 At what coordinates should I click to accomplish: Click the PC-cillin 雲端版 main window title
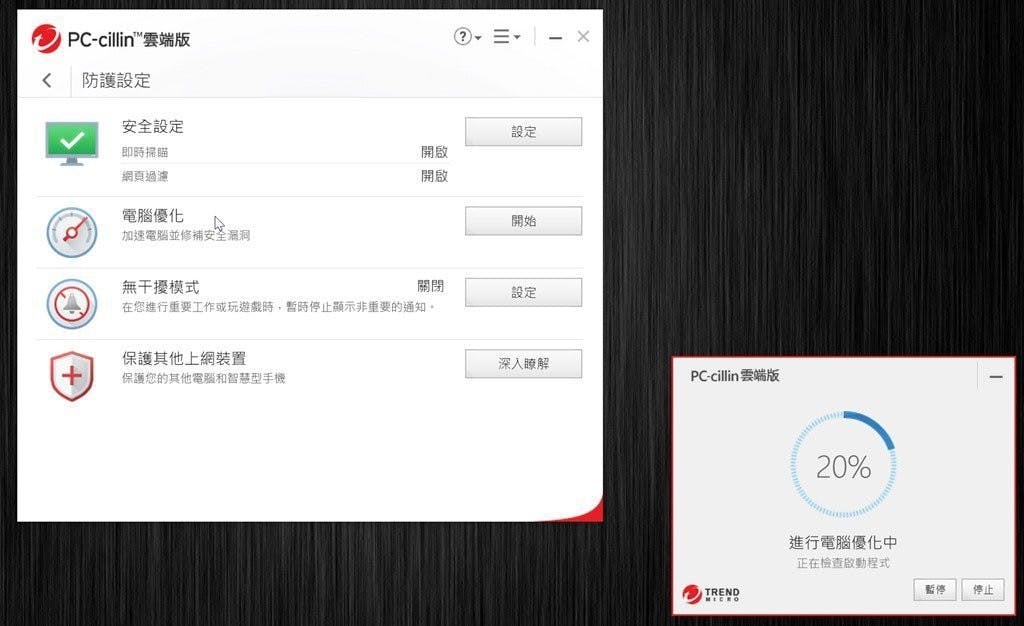pyautogui.click(x=129, y=39)
